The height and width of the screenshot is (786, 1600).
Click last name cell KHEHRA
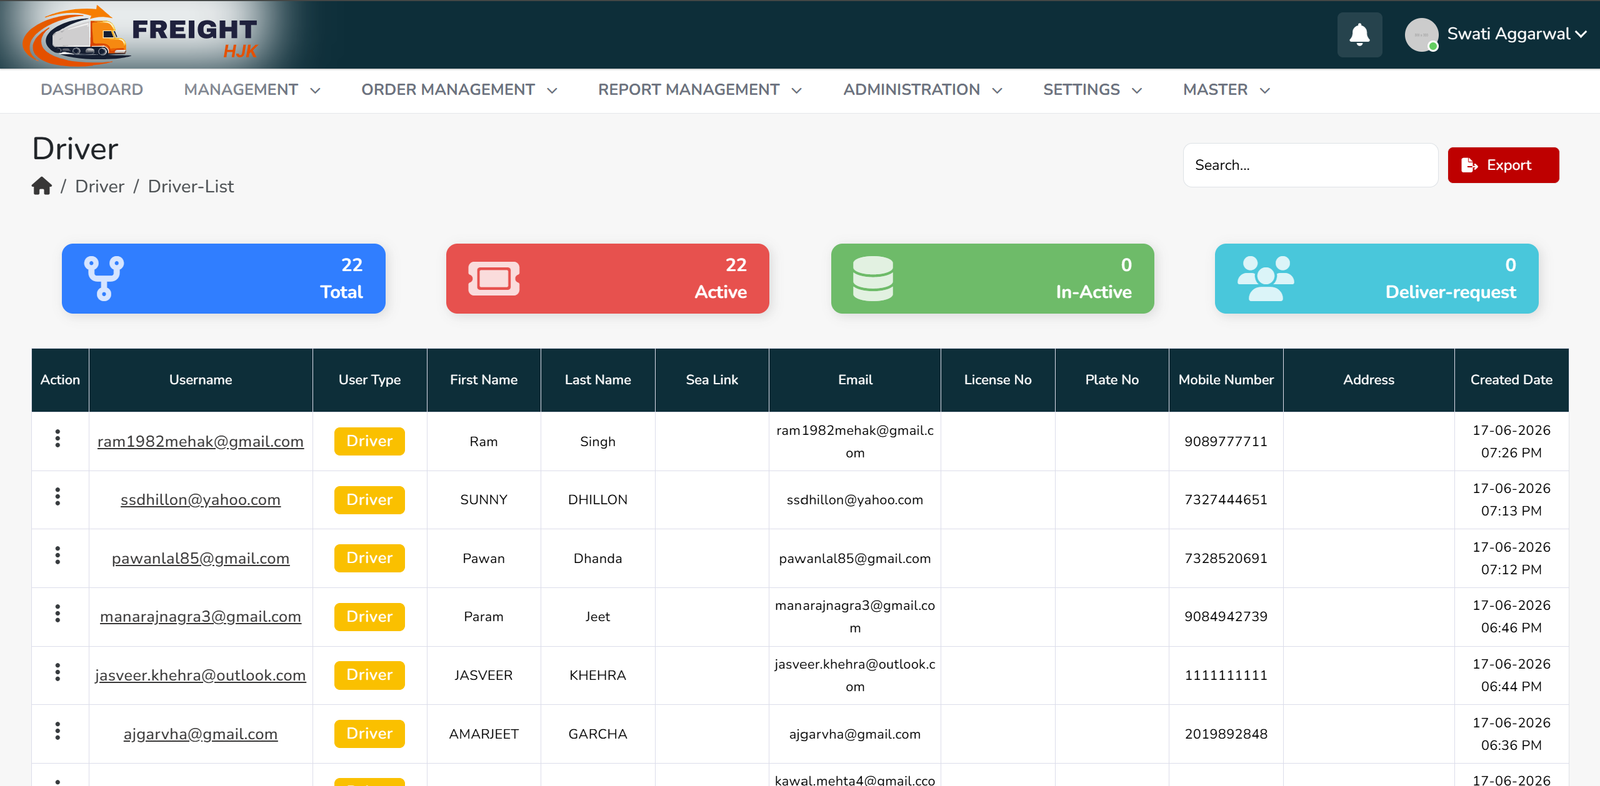tap(598, 675)
